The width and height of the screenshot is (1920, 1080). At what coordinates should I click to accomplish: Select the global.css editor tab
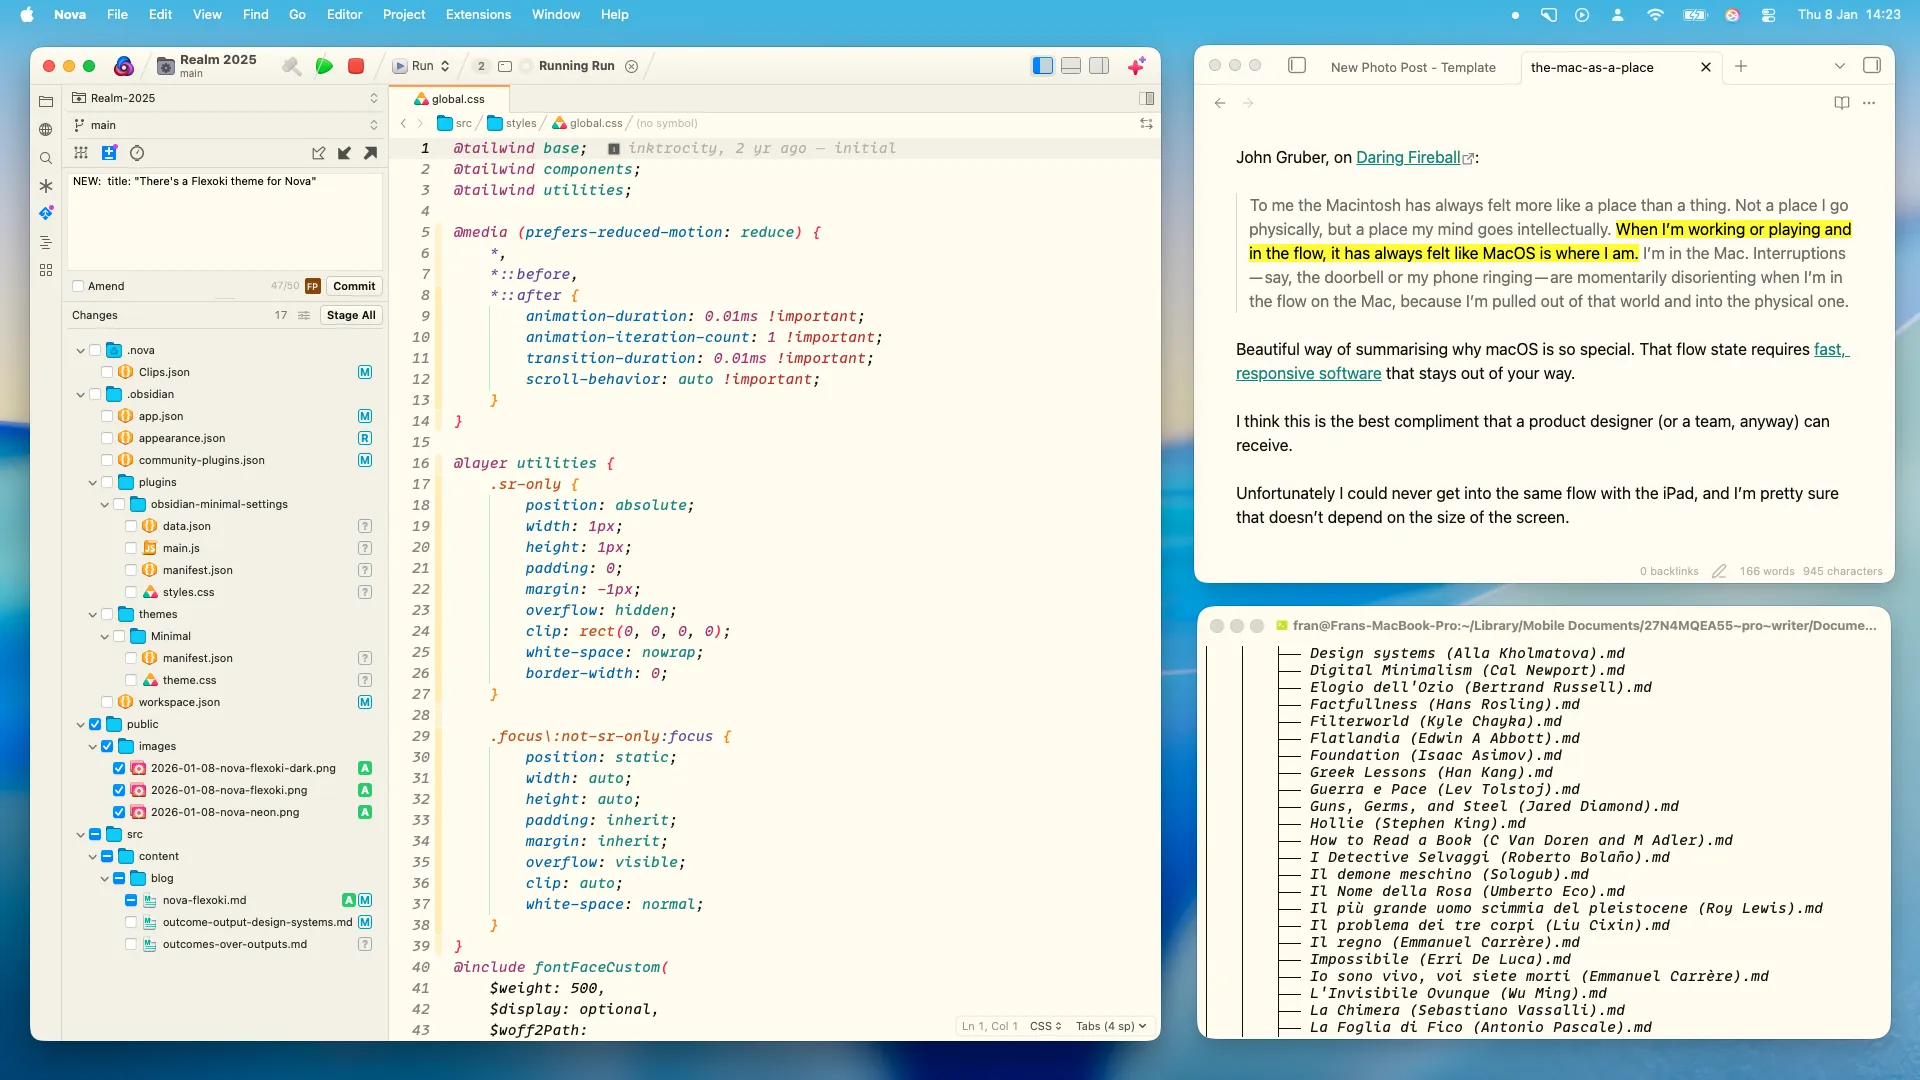pyautogui.click(x=450, y=99)
